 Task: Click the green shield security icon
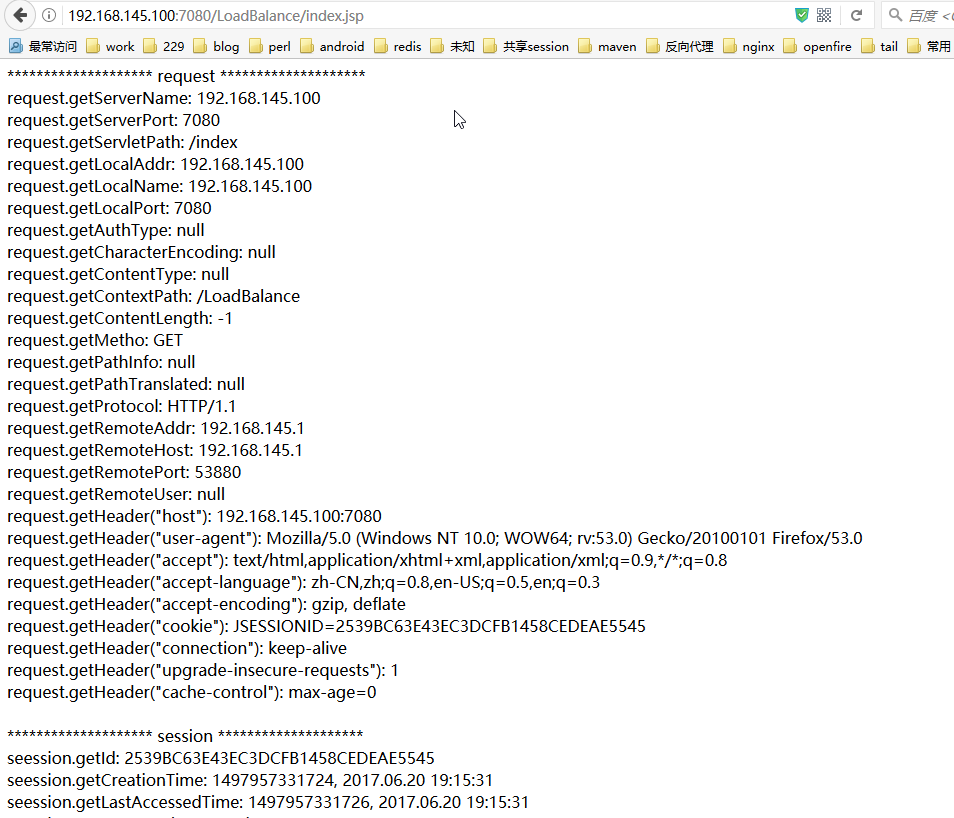coord(802,15)
